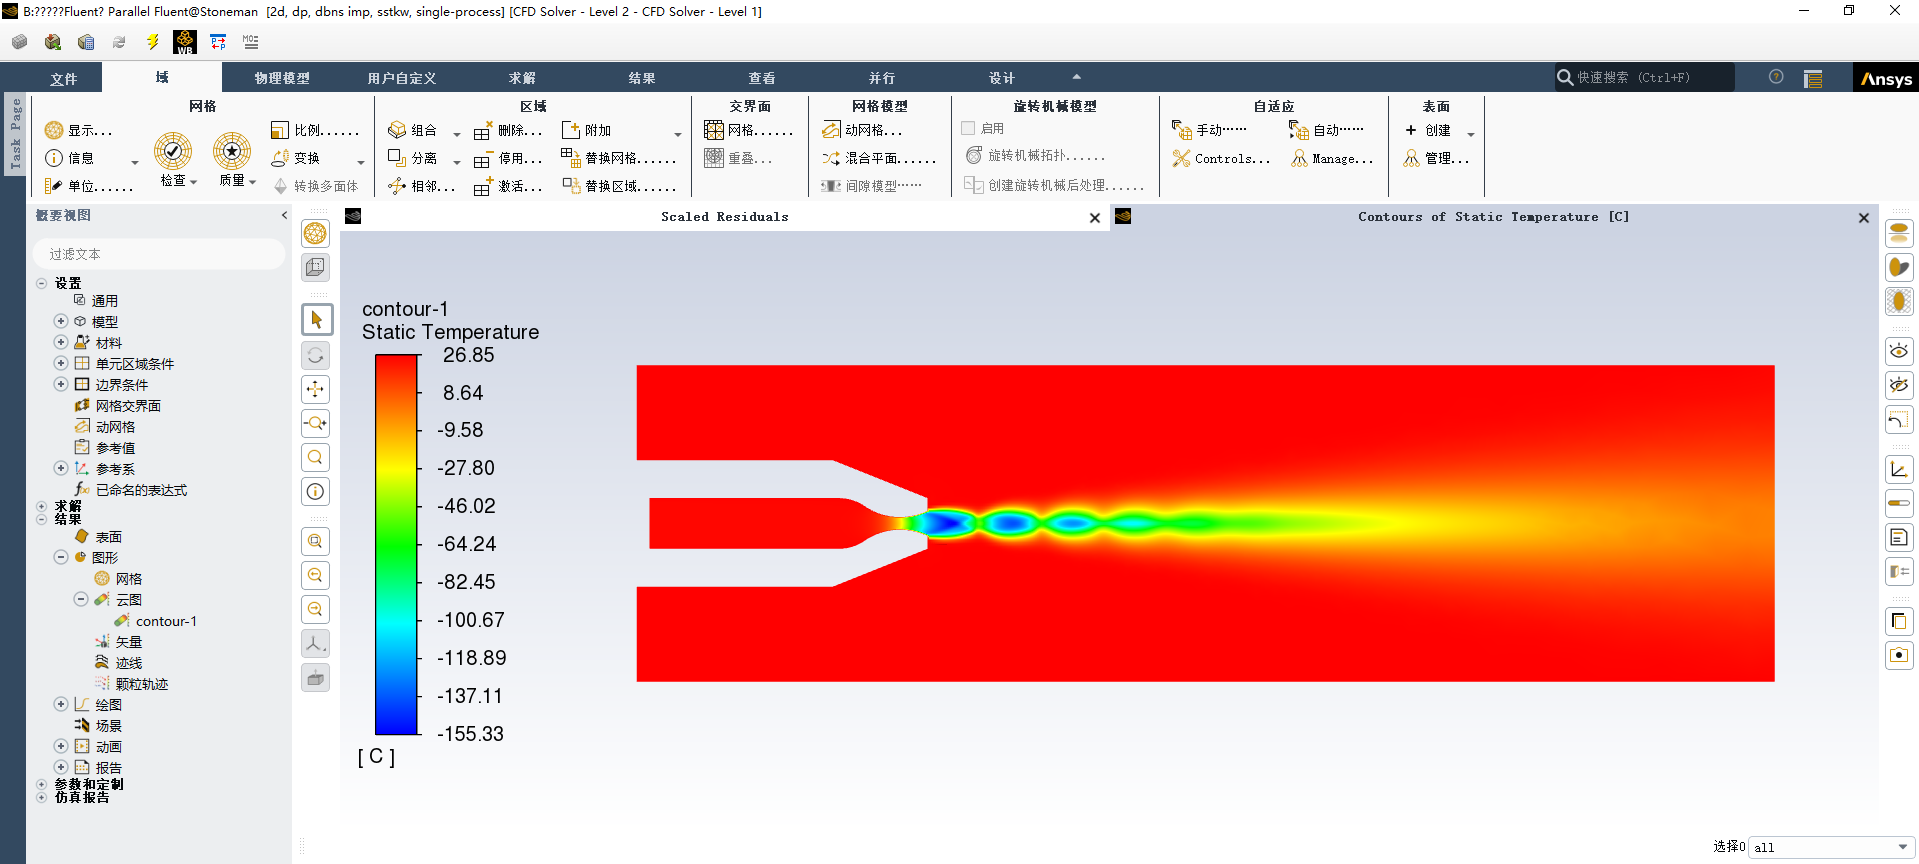
Task: Click the lightning bolt toolbar icon
Action: (153, 42)
